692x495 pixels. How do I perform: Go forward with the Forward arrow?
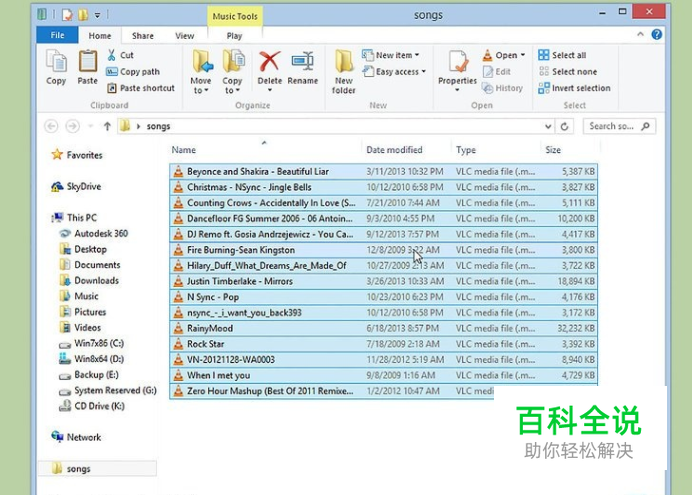pos(72,126)
